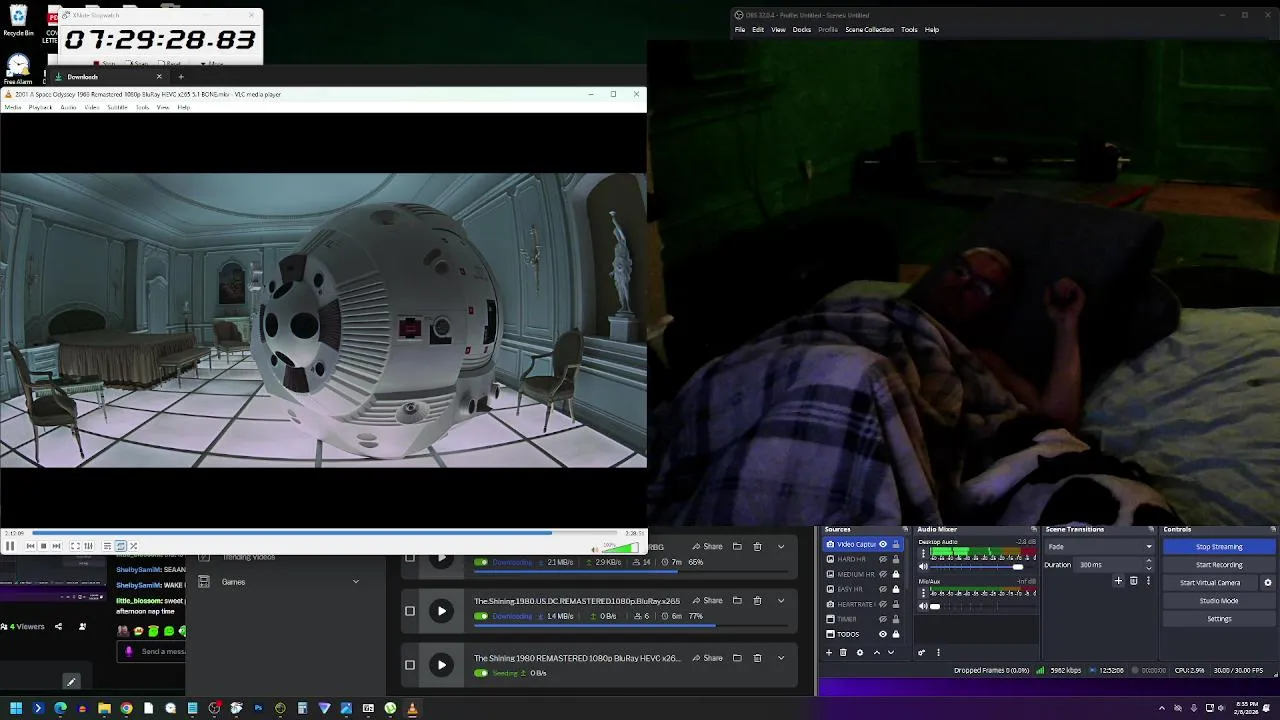Expand The.Shining.1980.US.DC.REMASTERED torrent details
Screen dimensions: 1280x720
[781, 601]
